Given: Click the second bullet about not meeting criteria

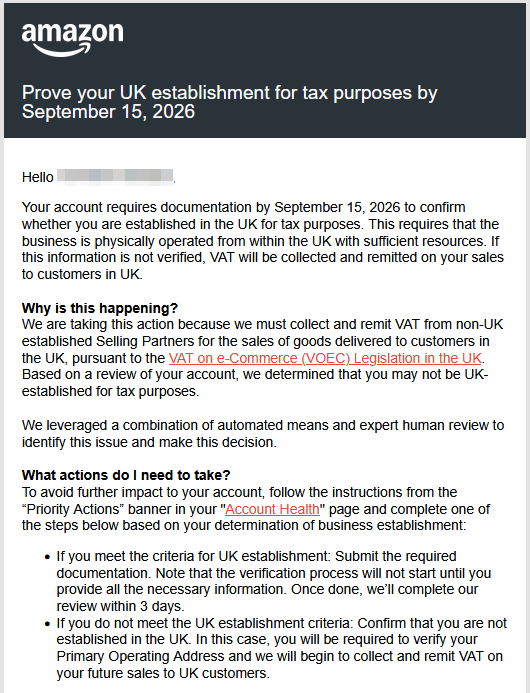Looking at the screenshot, I should click(x=282, y=648).
